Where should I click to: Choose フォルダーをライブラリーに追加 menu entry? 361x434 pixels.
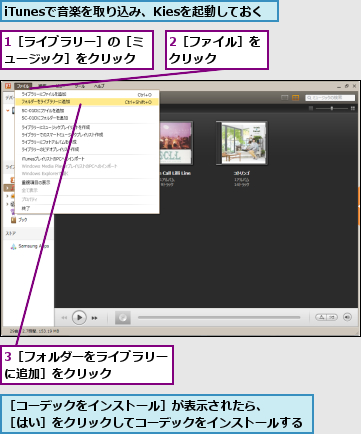87,102
